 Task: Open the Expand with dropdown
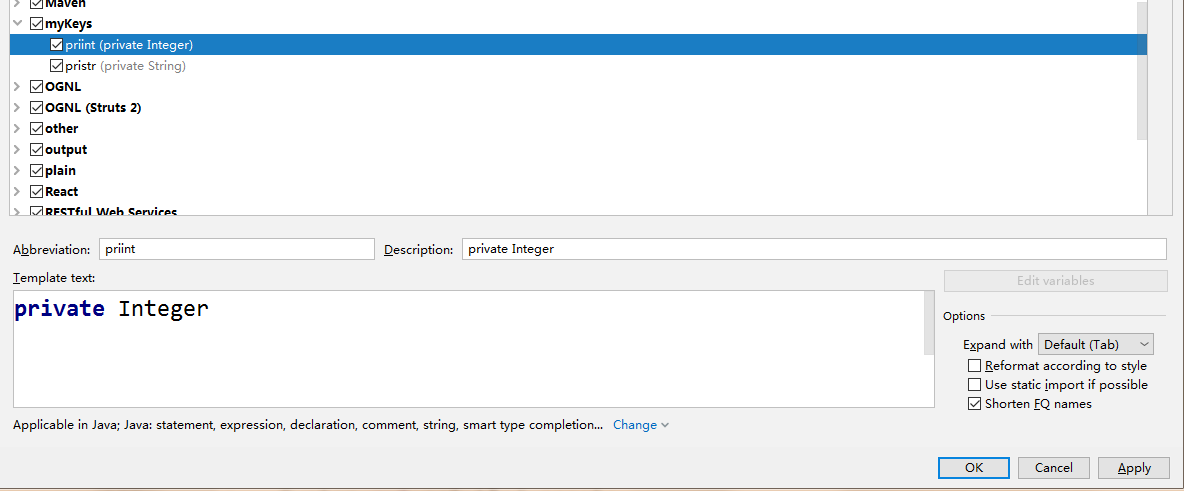[1096, 344]
